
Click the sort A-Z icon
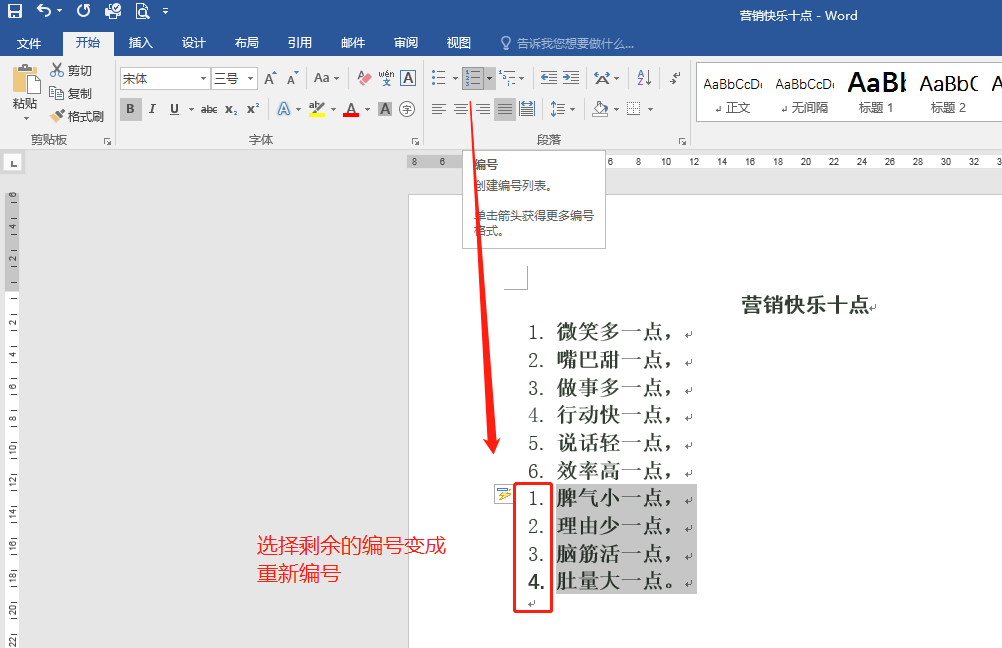tap(644, 78)
